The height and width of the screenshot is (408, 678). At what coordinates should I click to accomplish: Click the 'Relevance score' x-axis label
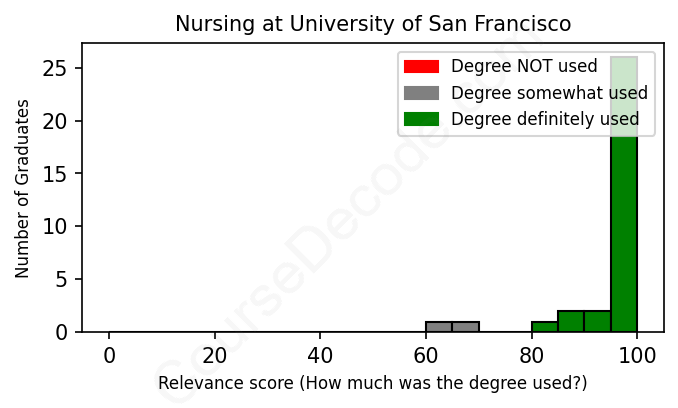point(373,384)
